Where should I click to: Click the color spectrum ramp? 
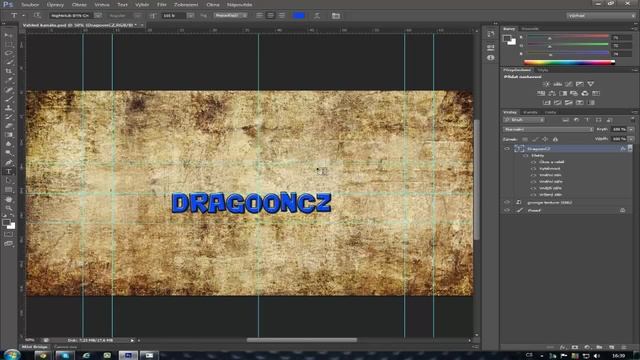click(569, 62)
